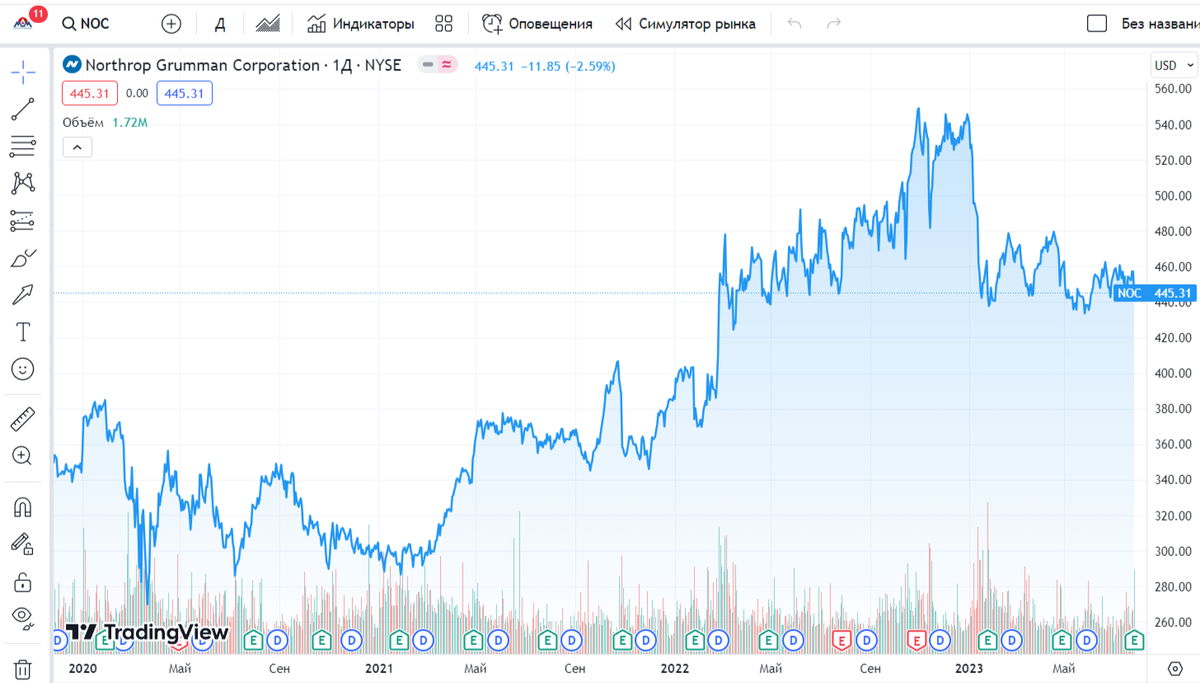
Task: Open indicator templates four-squares icon
Action: [444, 23]
